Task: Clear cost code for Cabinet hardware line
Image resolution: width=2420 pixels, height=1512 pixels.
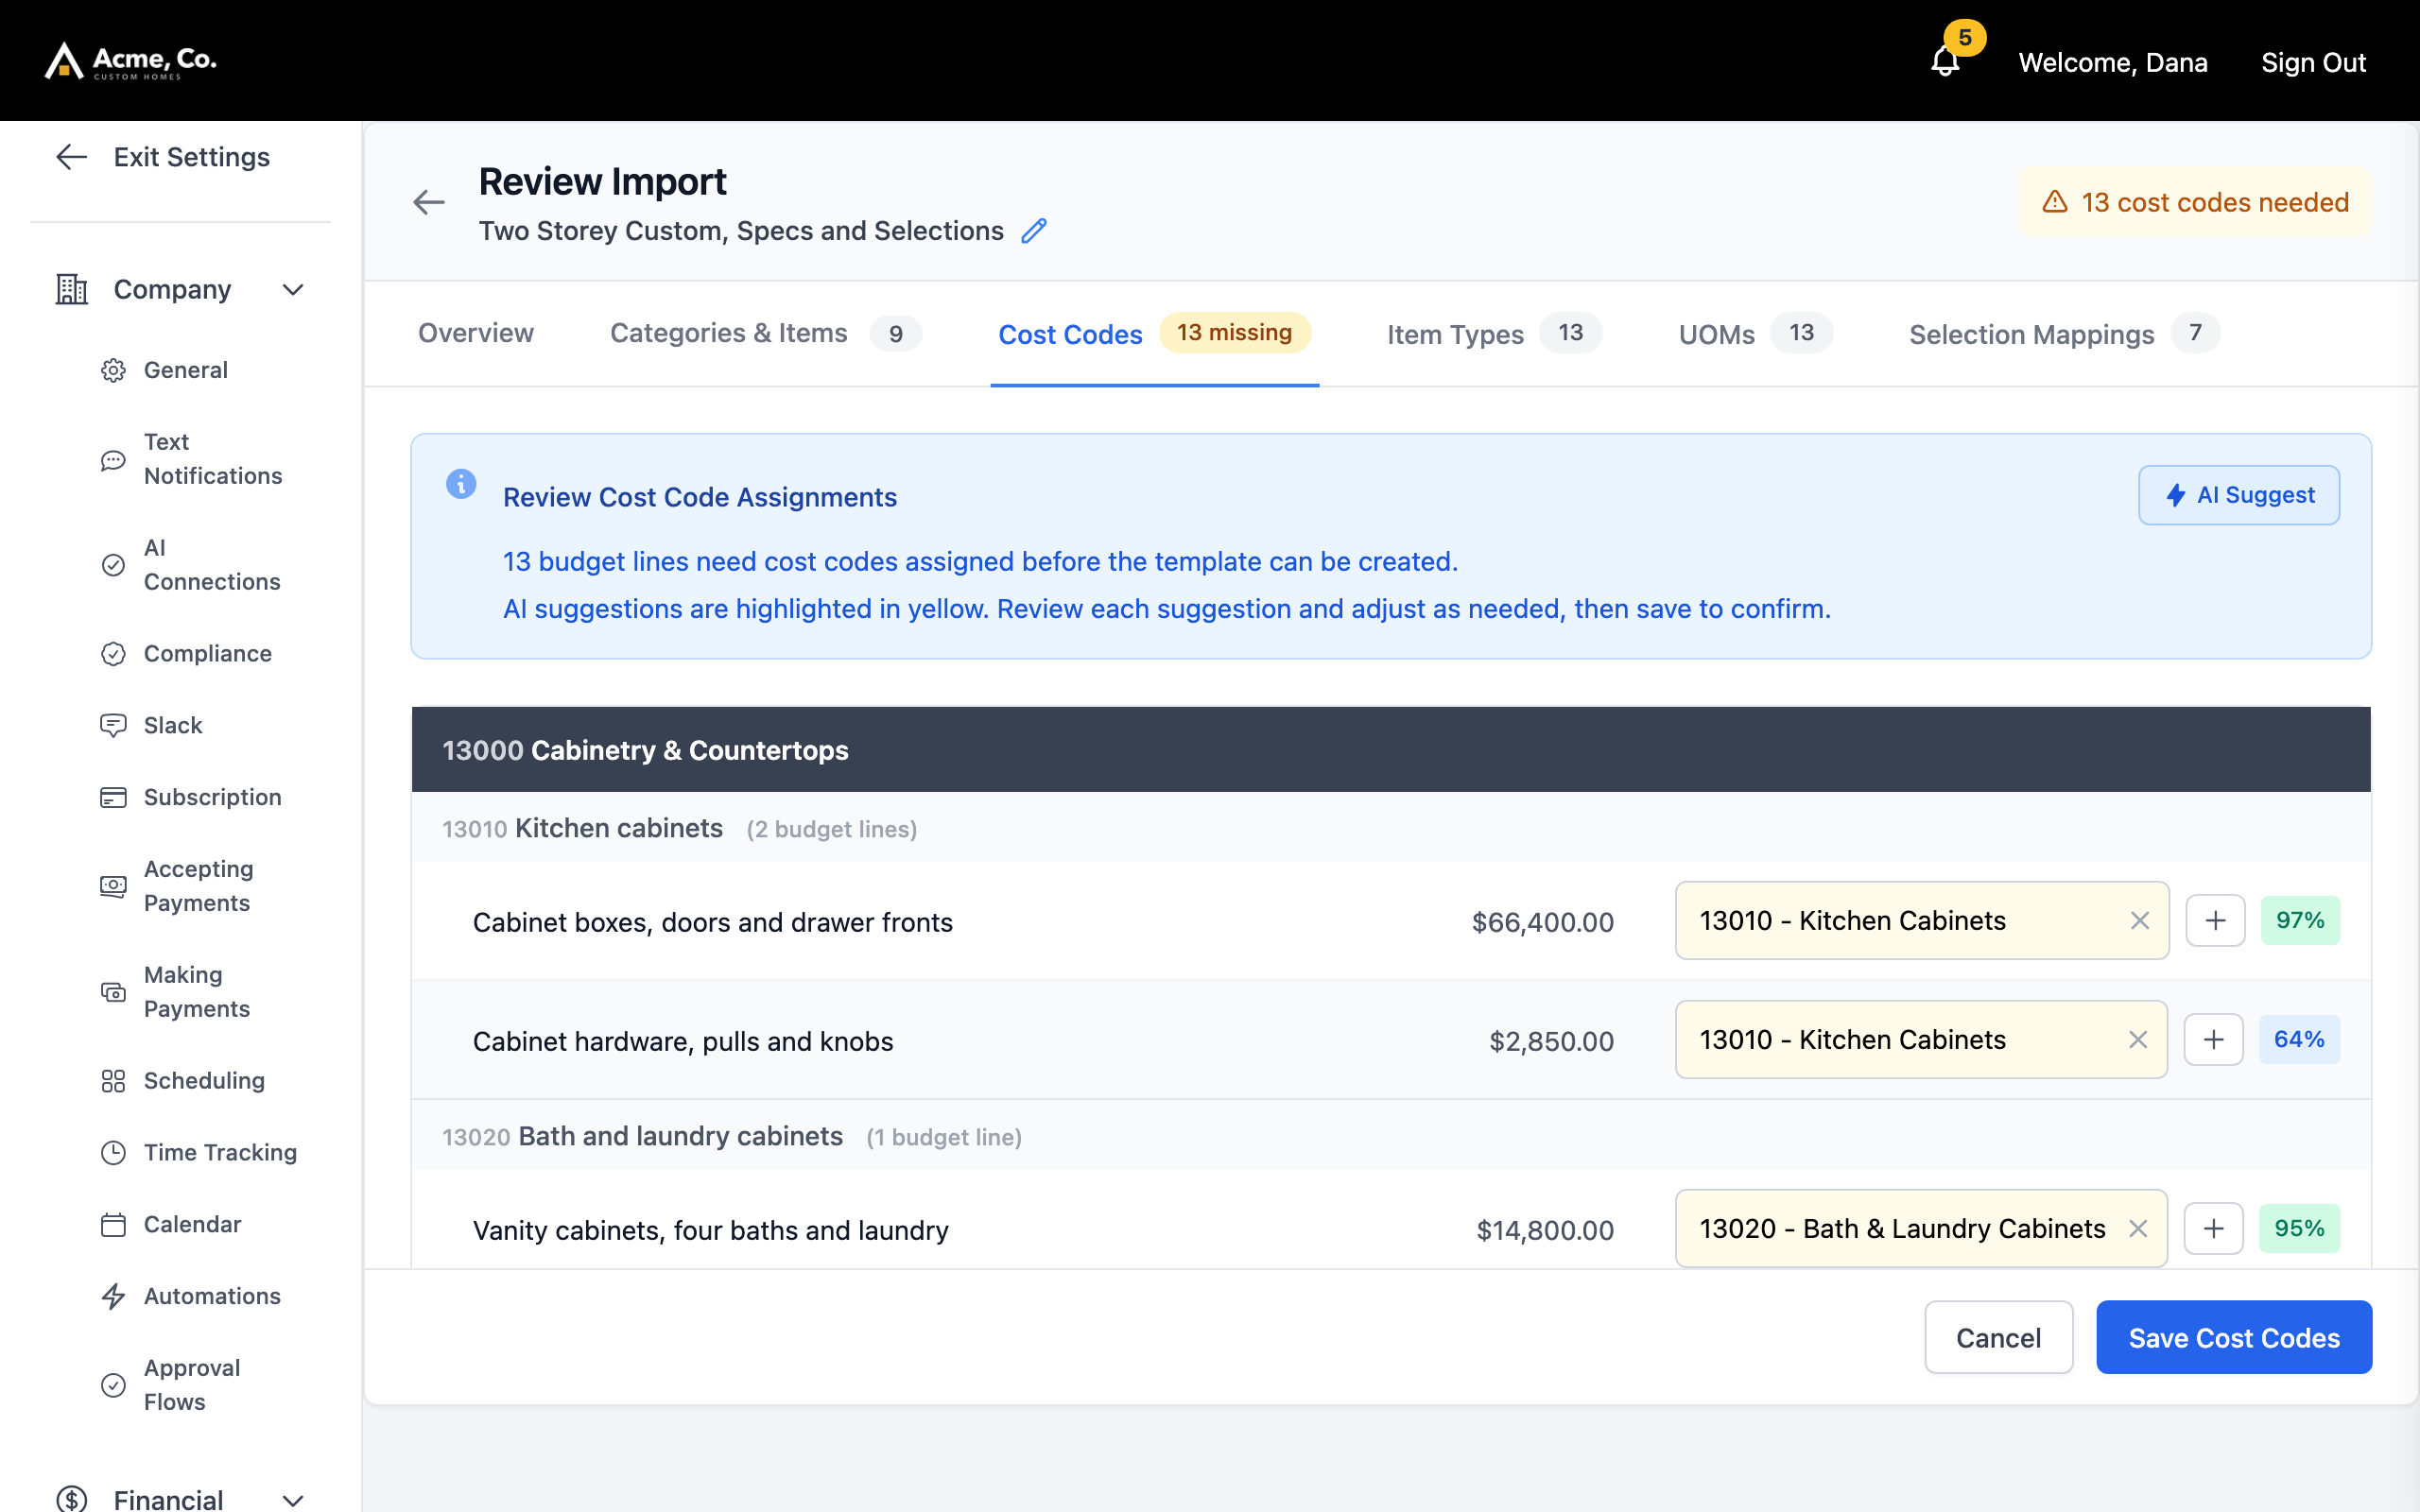Action: pyautogui.click(x=2138, y=1040)
